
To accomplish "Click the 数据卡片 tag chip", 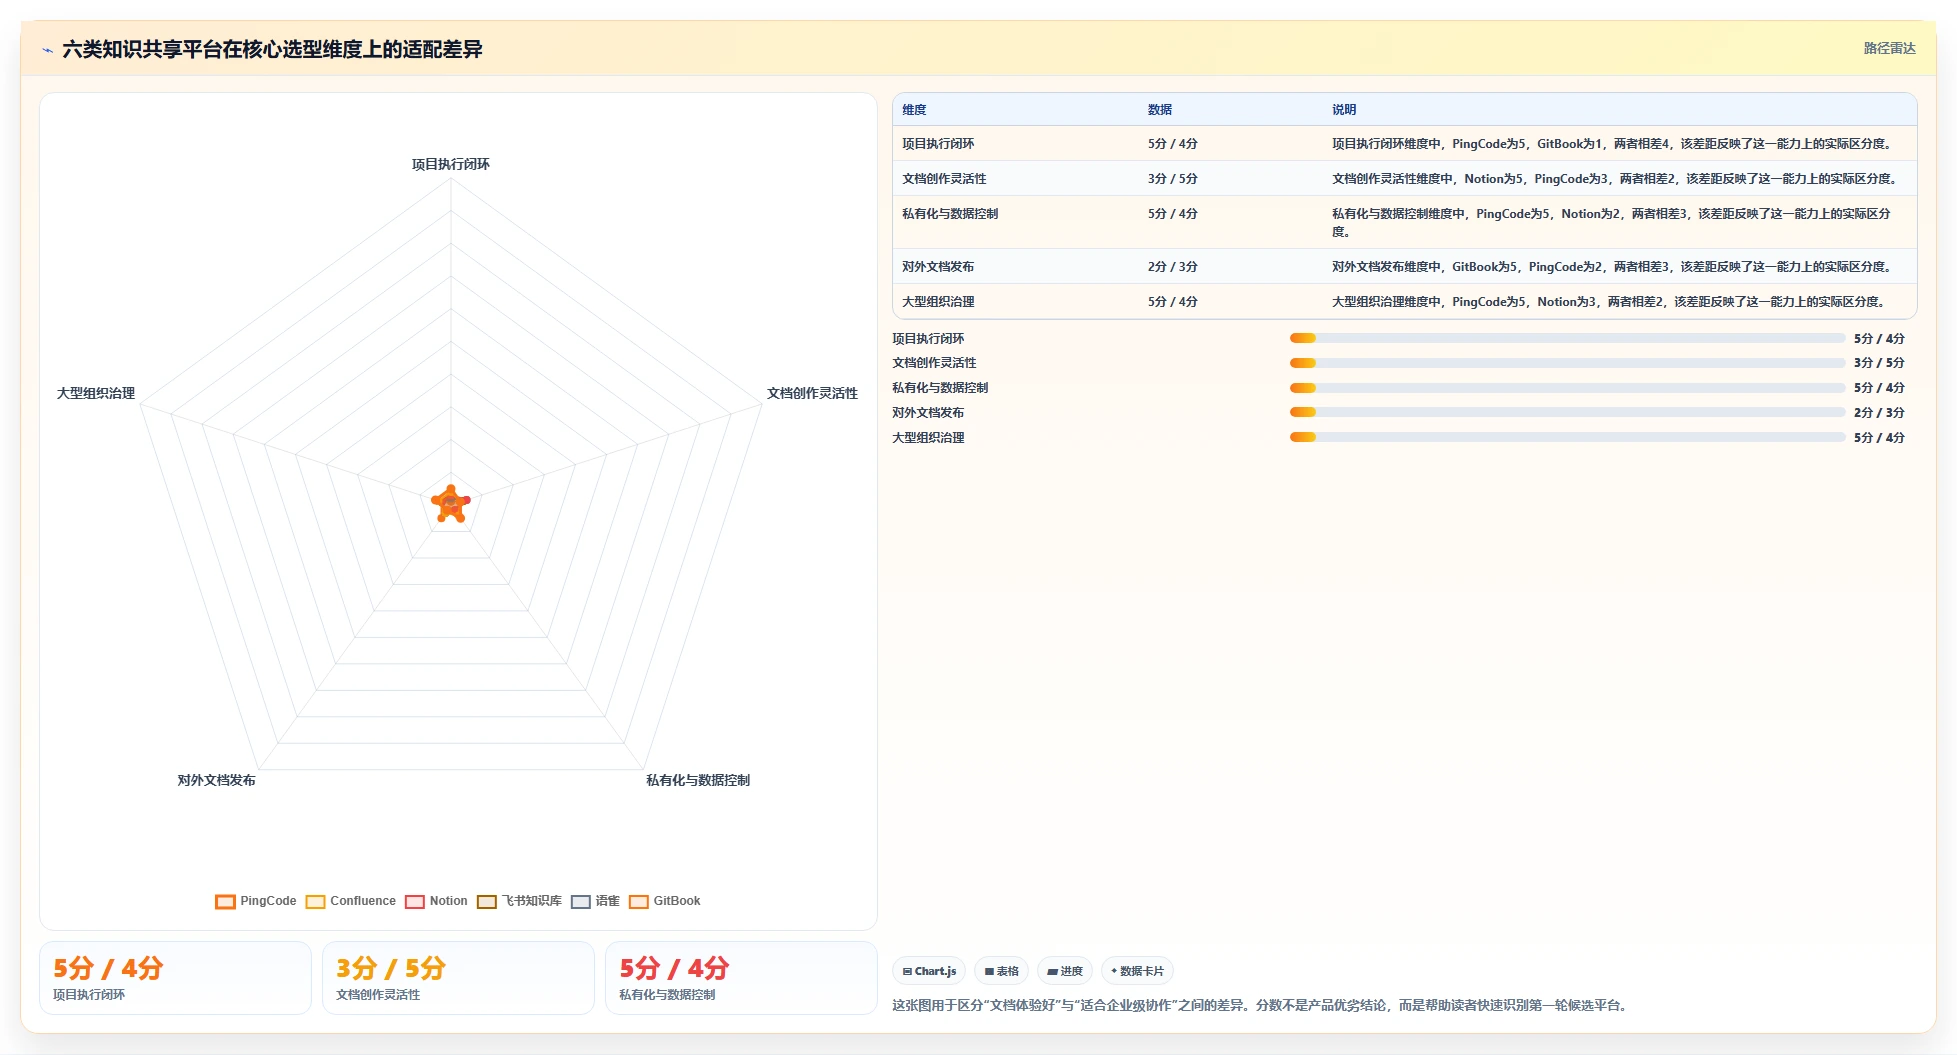I will click(x=1137, y=971).
